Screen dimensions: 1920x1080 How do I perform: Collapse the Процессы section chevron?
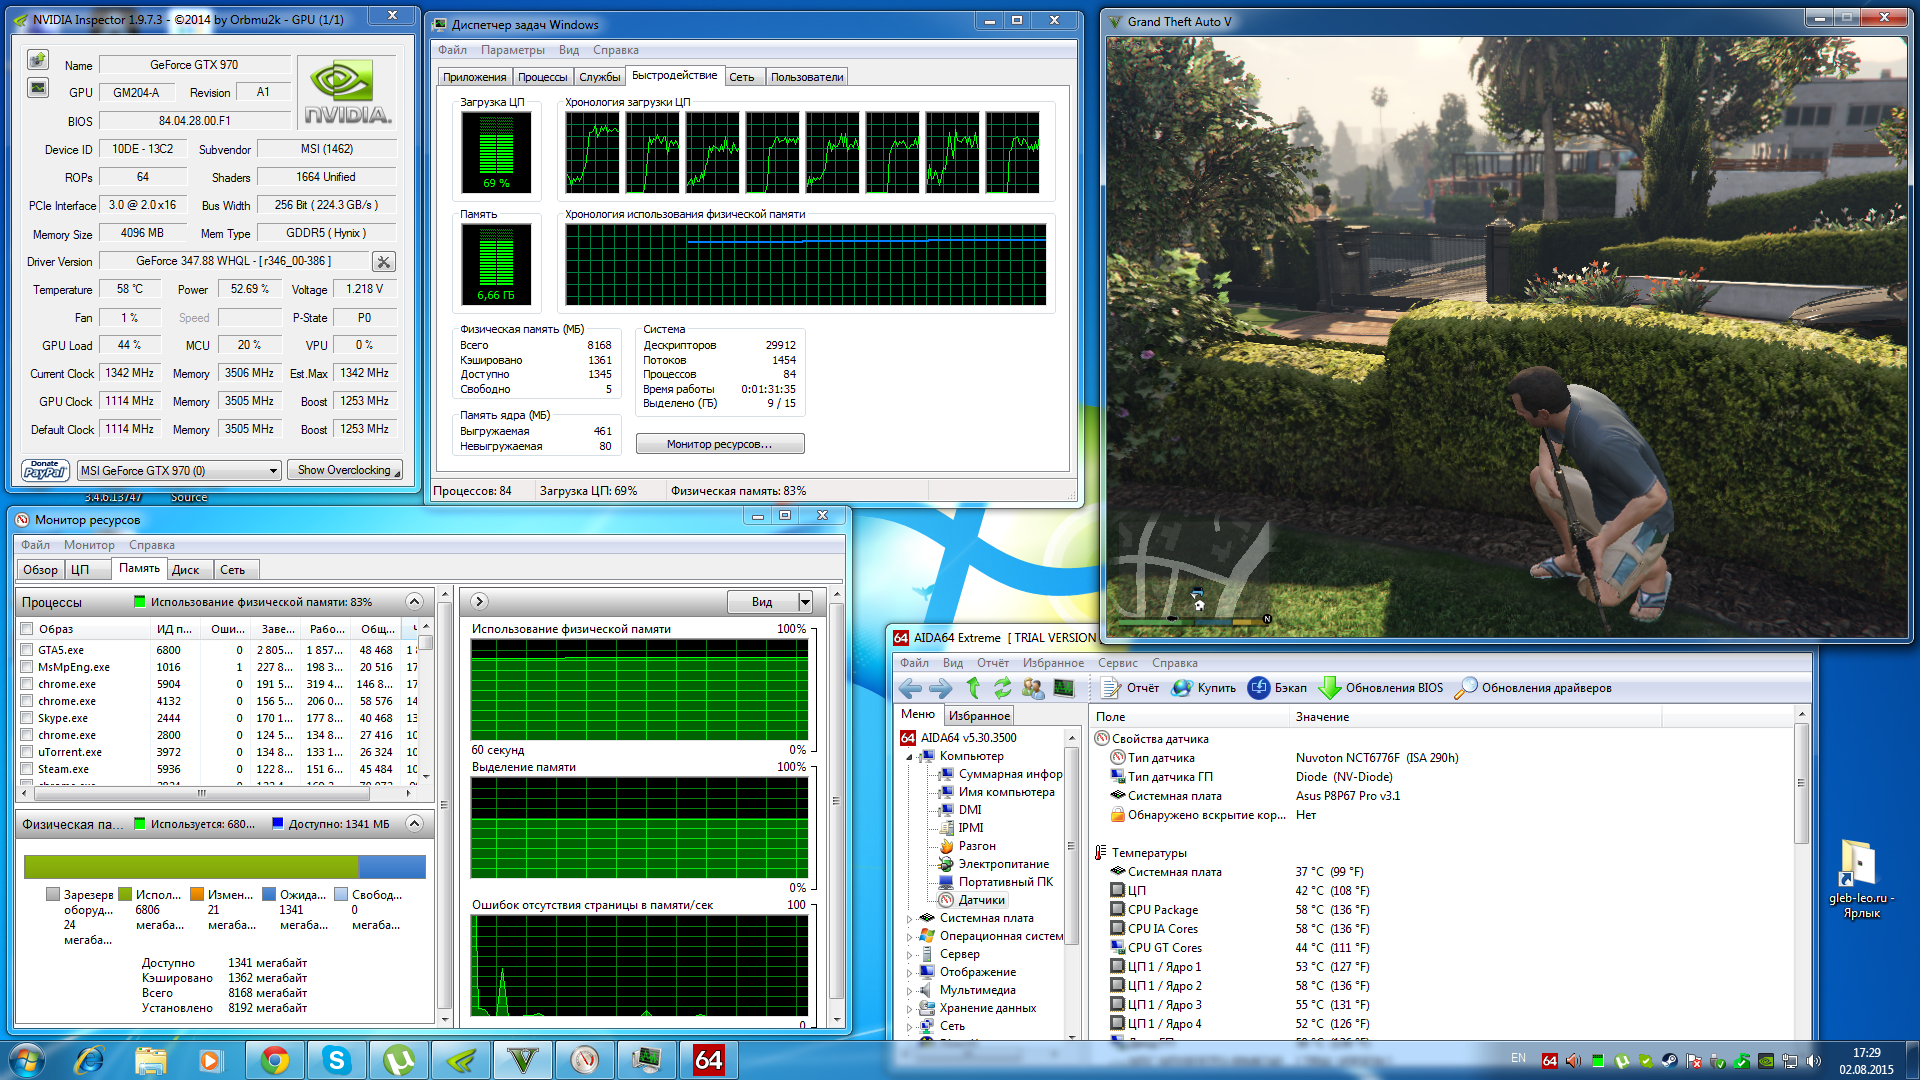click(414, 602)
